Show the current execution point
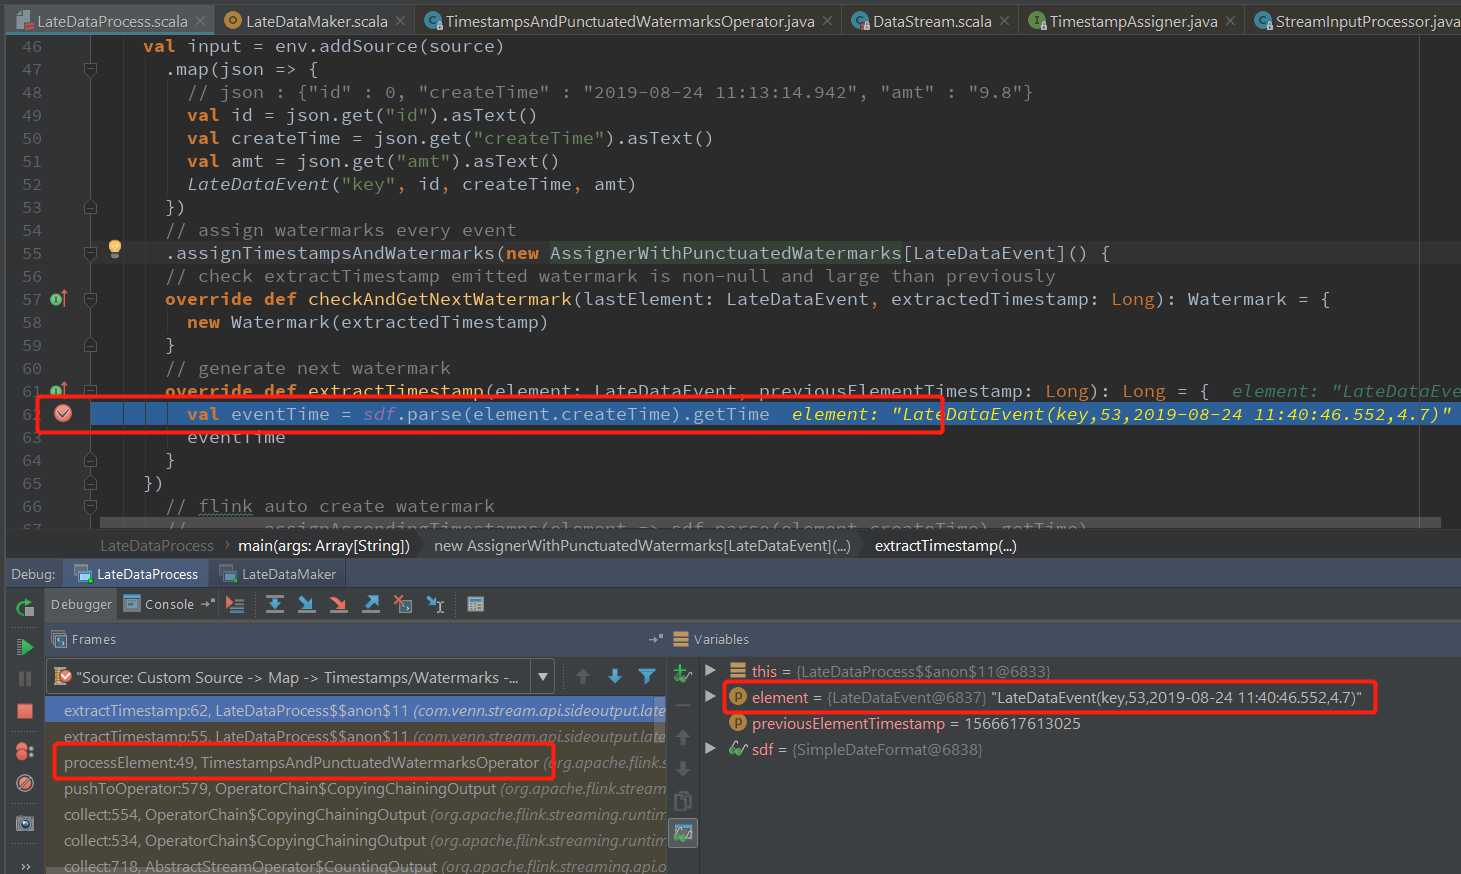 click(x=235, y=604)
